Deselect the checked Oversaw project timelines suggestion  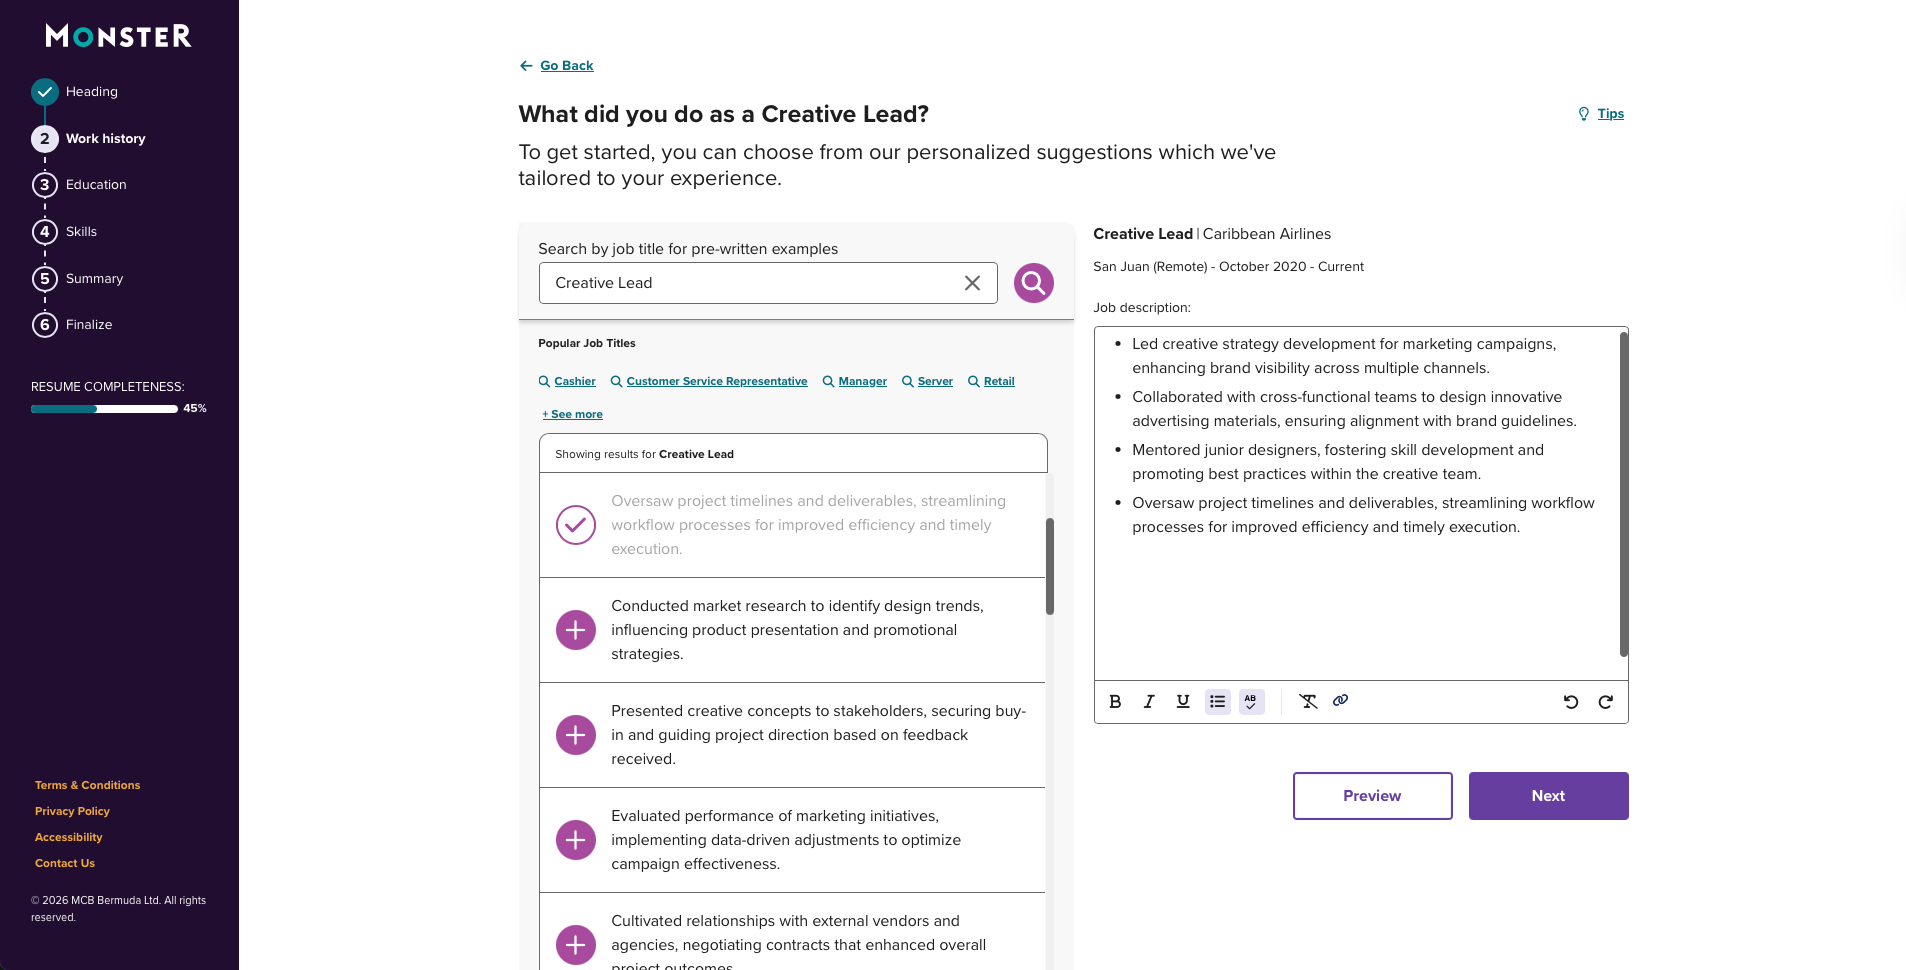tap(575, 524)
